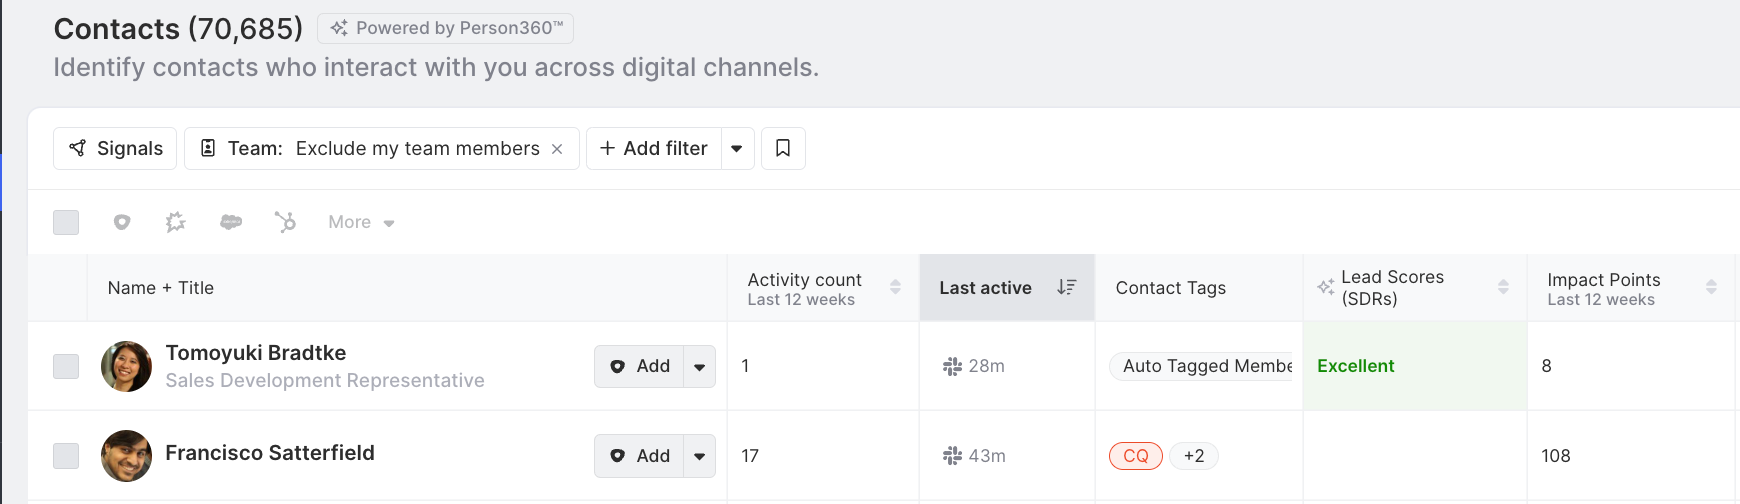Viewport: 1740px width, 504px height.
Task: Click the starburst icon in bulk toolbar
Action: 176,222
